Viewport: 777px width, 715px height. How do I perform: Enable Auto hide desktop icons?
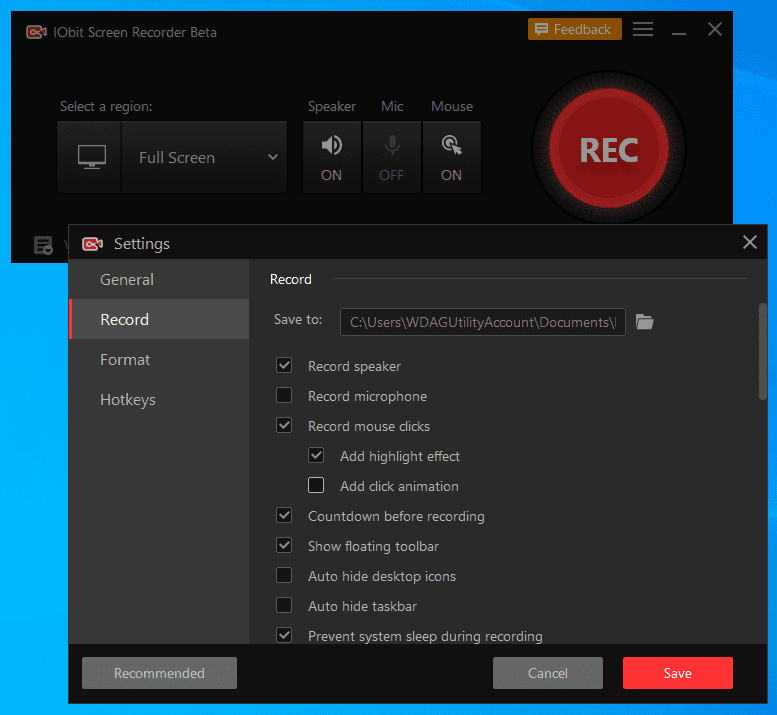click(284, 575)
